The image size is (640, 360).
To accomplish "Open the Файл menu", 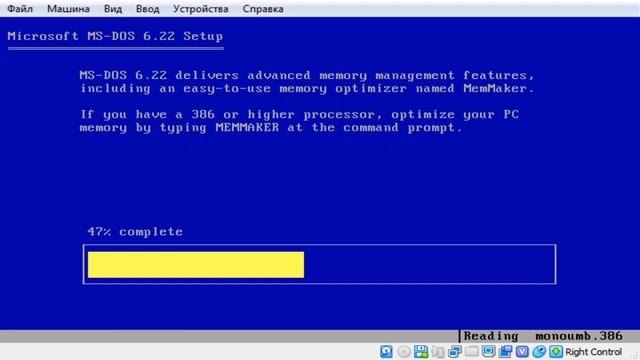I will pos(20,9).
